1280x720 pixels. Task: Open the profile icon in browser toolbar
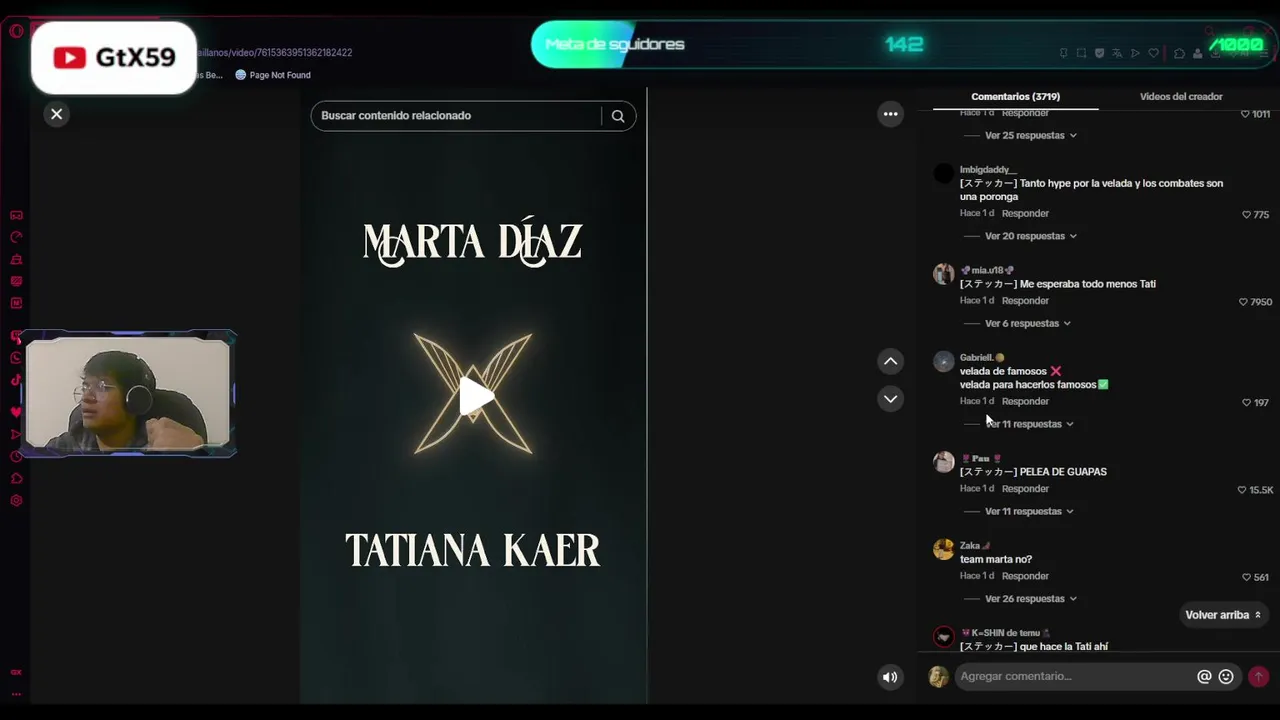[1197, 53]
